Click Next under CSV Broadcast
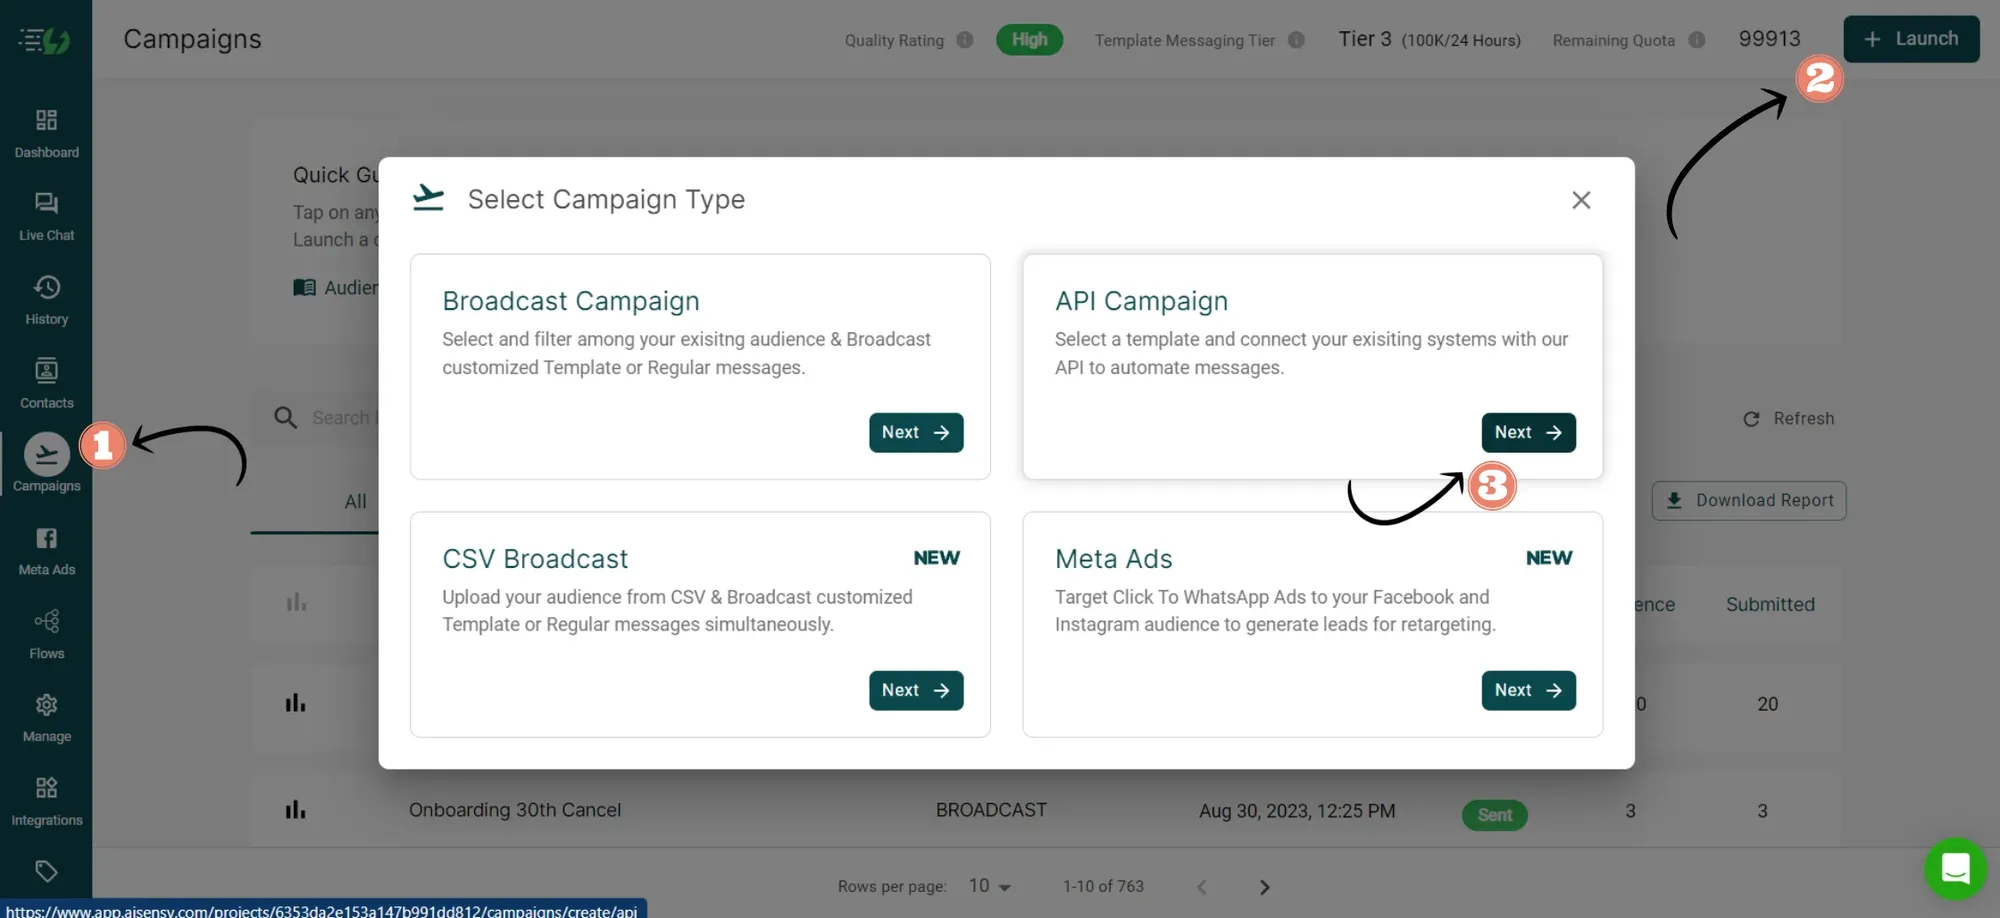The image size is (2000, 918). pyautogui.click(x=915, y=691)
